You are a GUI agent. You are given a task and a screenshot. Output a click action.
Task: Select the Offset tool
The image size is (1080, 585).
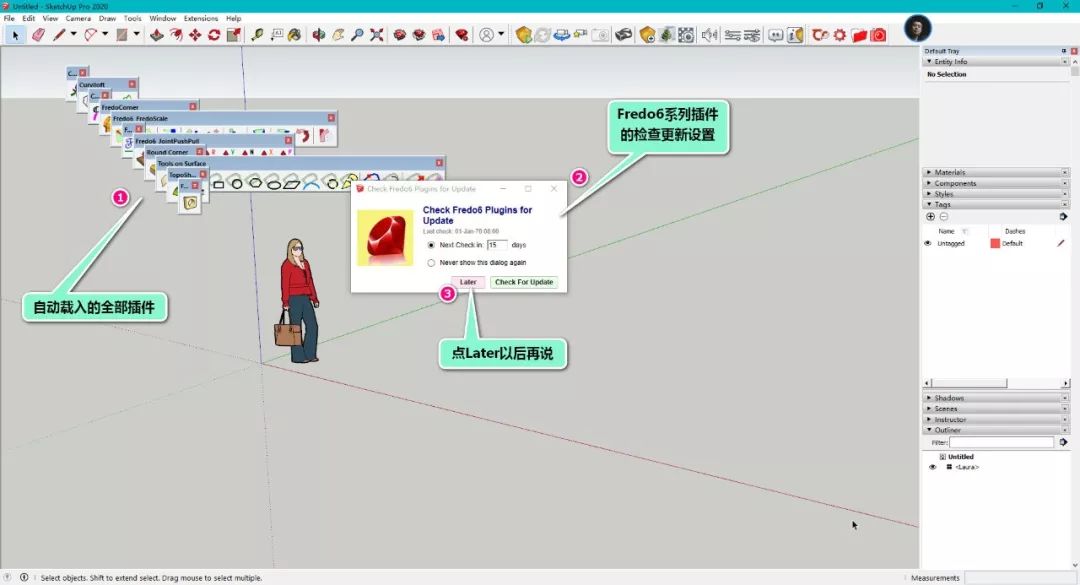[x=176, y=34]
